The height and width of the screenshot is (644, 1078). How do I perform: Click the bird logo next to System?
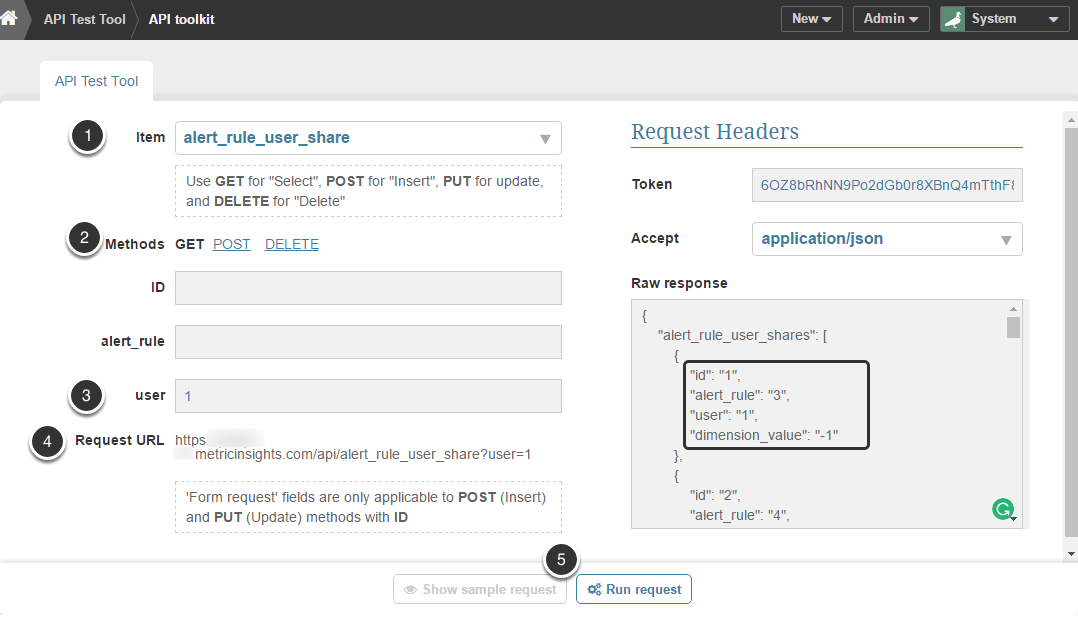pos(953,19)
